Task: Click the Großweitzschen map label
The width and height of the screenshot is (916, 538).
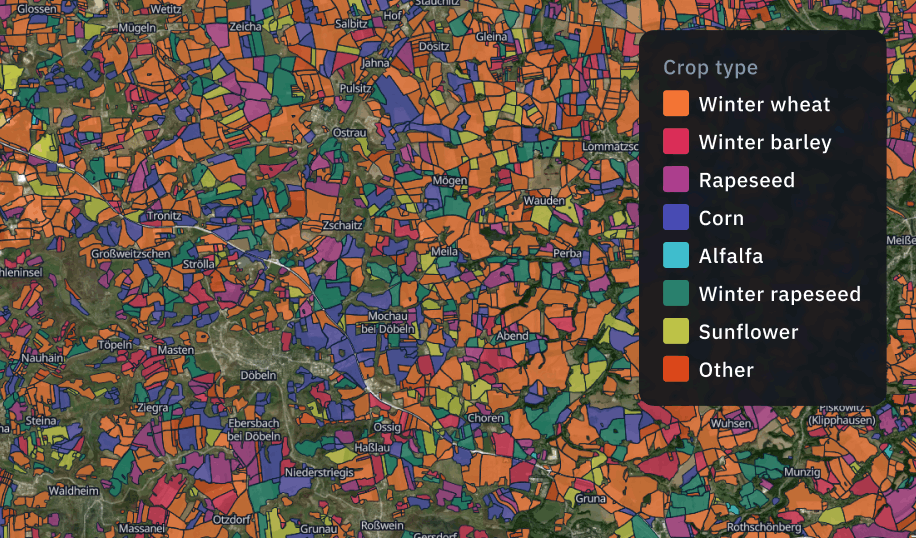Action: (x=131, y=254)
